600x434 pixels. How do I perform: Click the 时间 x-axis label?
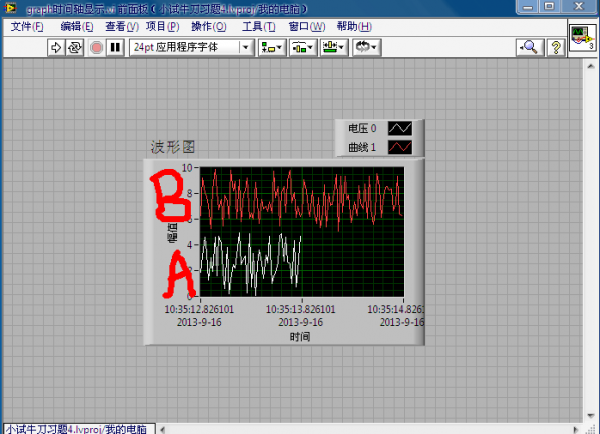(x=300, y=337)
